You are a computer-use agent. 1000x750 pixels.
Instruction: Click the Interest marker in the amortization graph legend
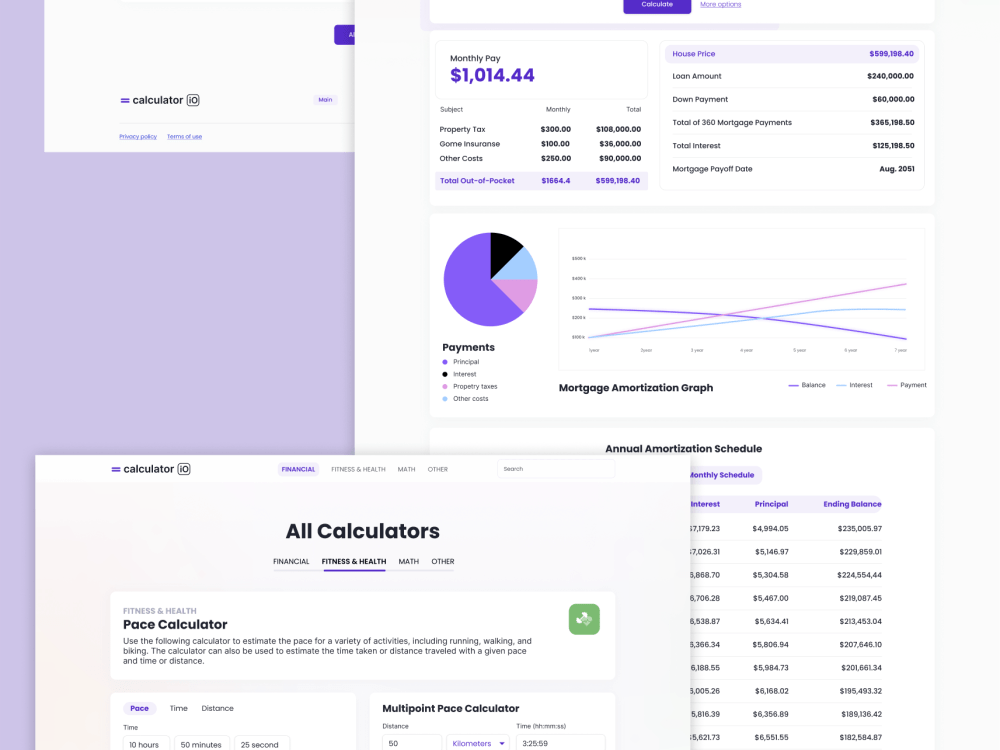(x=843, y=384)
